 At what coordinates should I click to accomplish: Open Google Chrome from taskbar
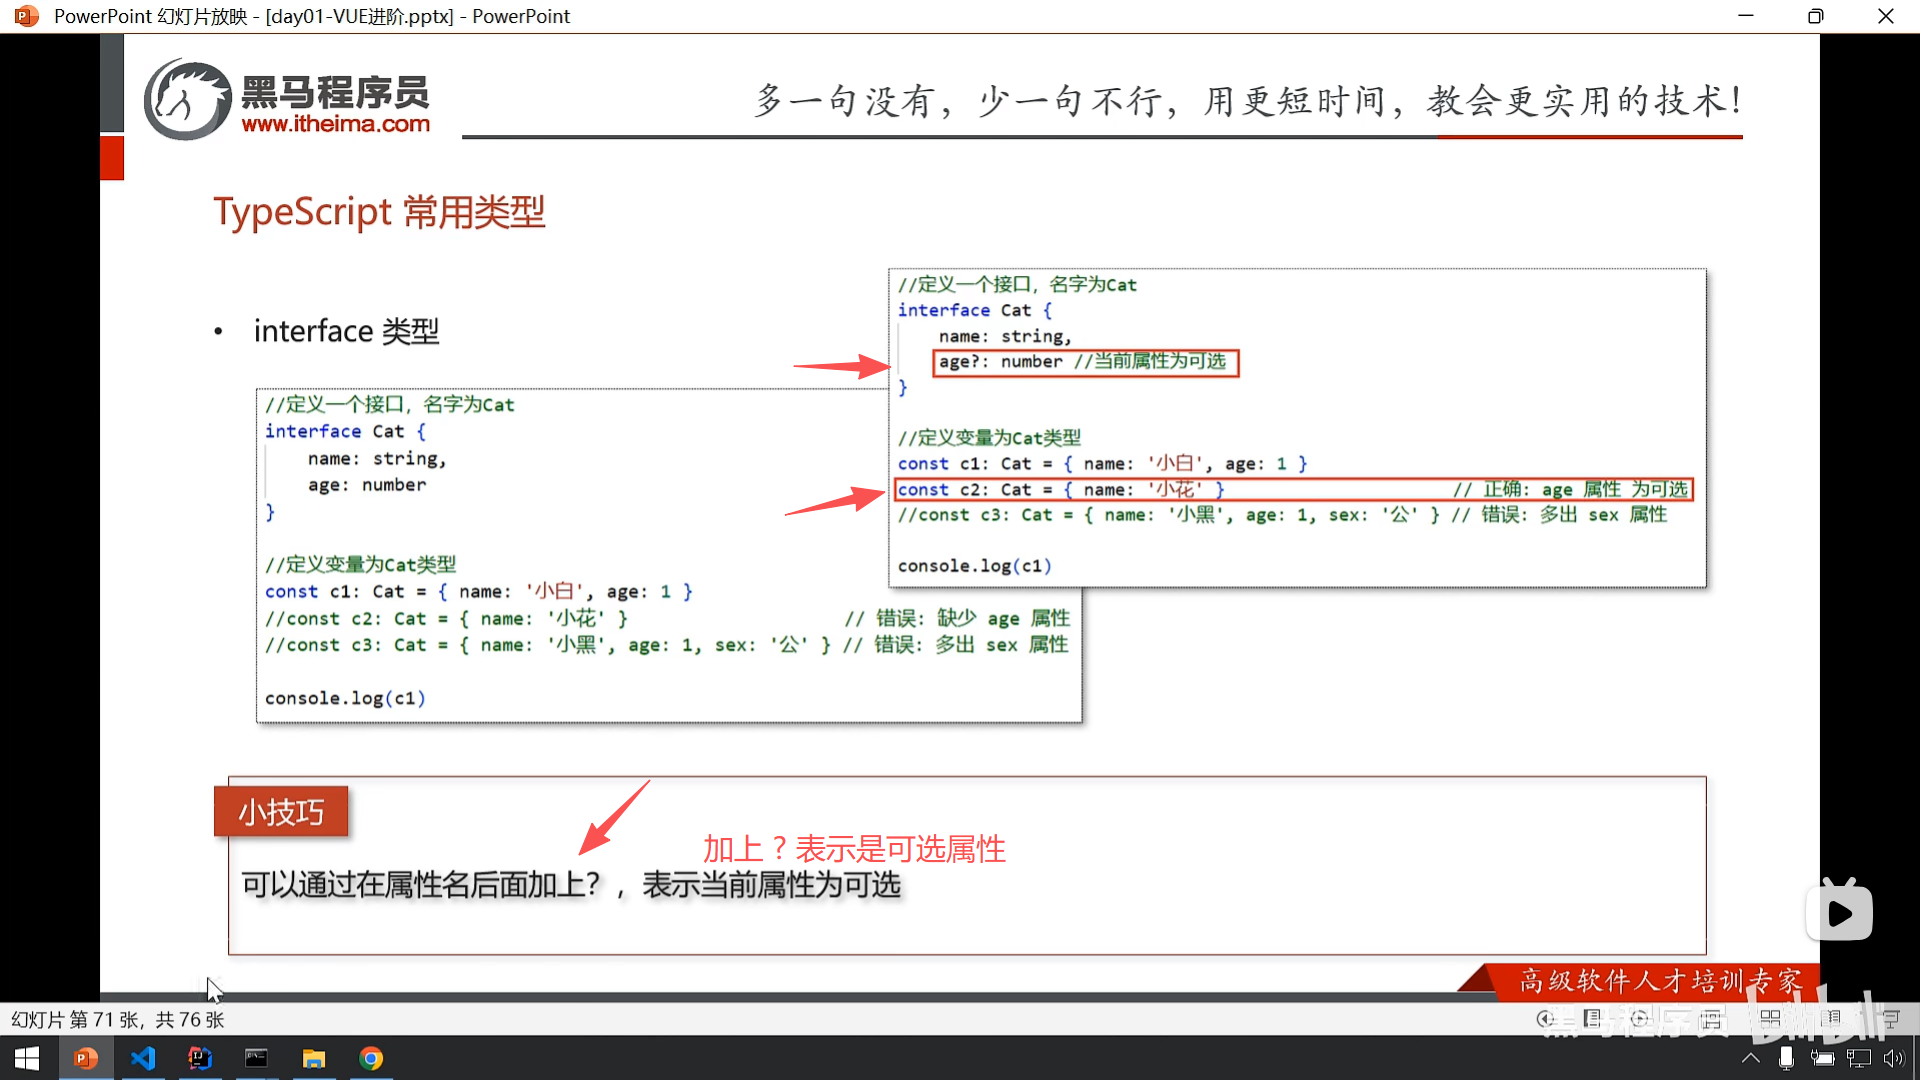point(371,1058)
